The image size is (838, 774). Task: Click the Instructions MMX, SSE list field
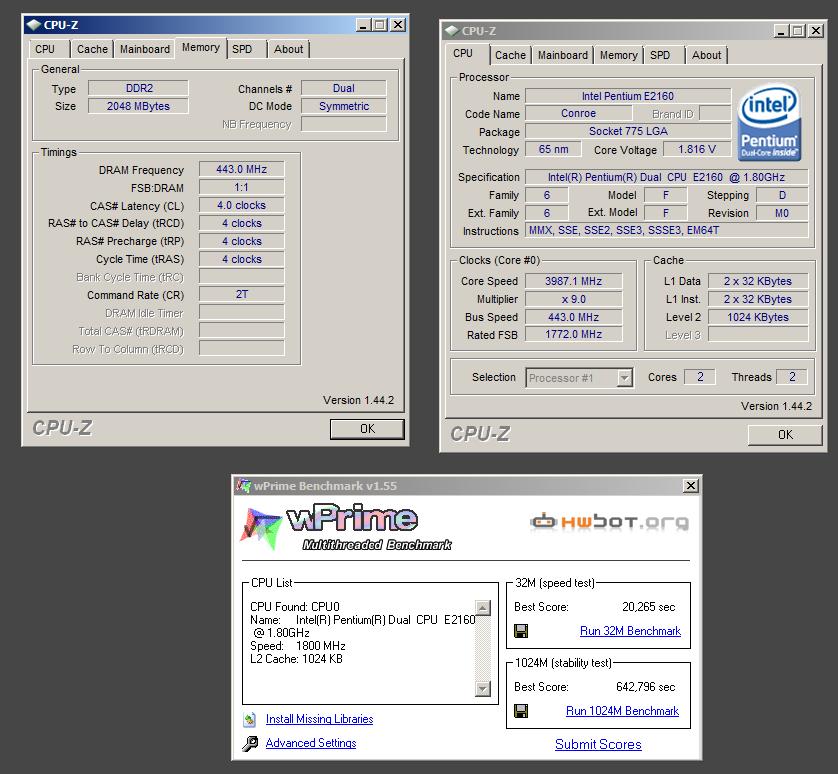click(x=666, y=230)
